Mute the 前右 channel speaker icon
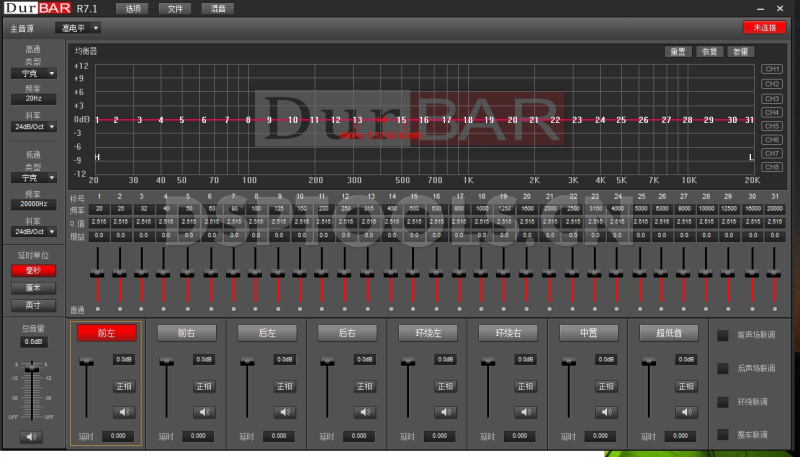Screen dimensions: 800x457 pyautogui.click(x=204, y=411)
